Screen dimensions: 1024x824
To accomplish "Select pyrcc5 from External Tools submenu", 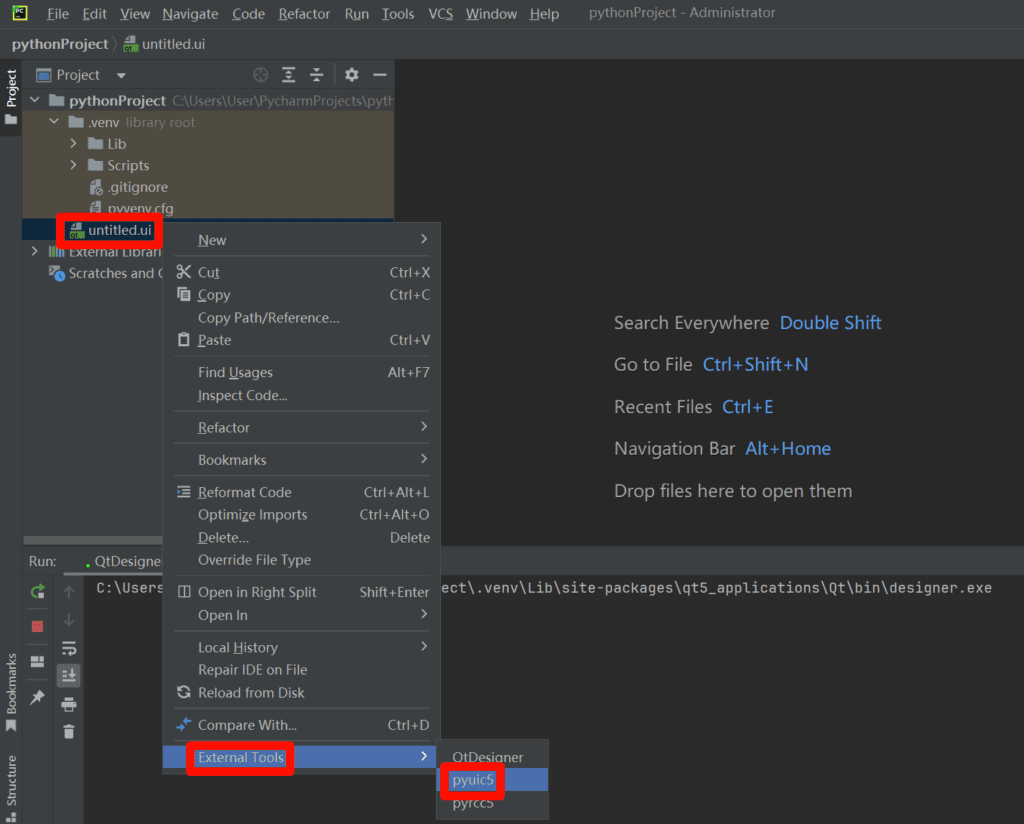I will click(492, 802).
